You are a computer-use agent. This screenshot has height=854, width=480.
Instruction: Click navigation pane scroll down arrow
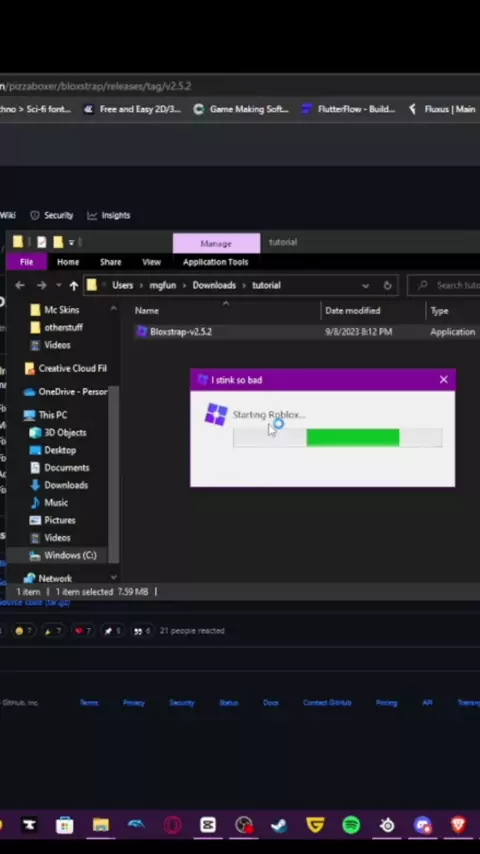tap(113, 577)
